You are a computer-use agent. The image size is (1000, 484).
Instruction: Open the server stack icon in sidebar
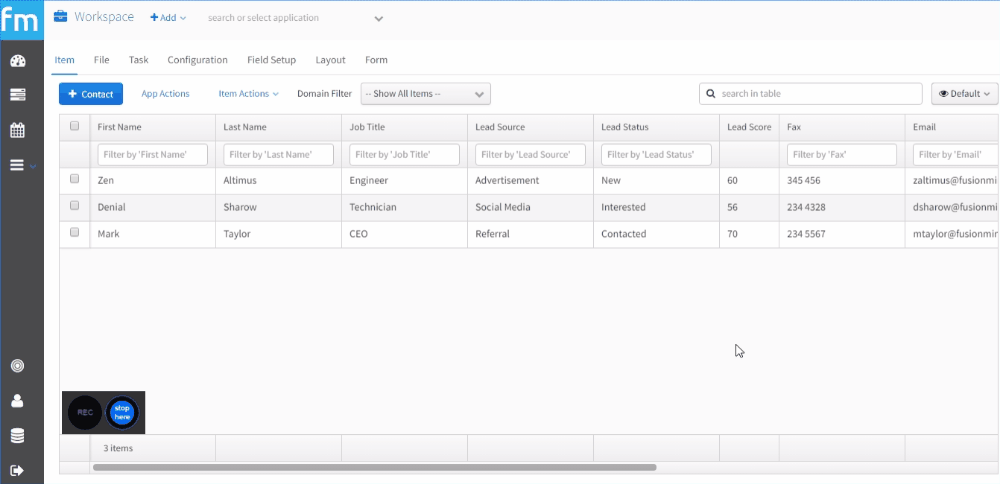[x=18, y=95]
